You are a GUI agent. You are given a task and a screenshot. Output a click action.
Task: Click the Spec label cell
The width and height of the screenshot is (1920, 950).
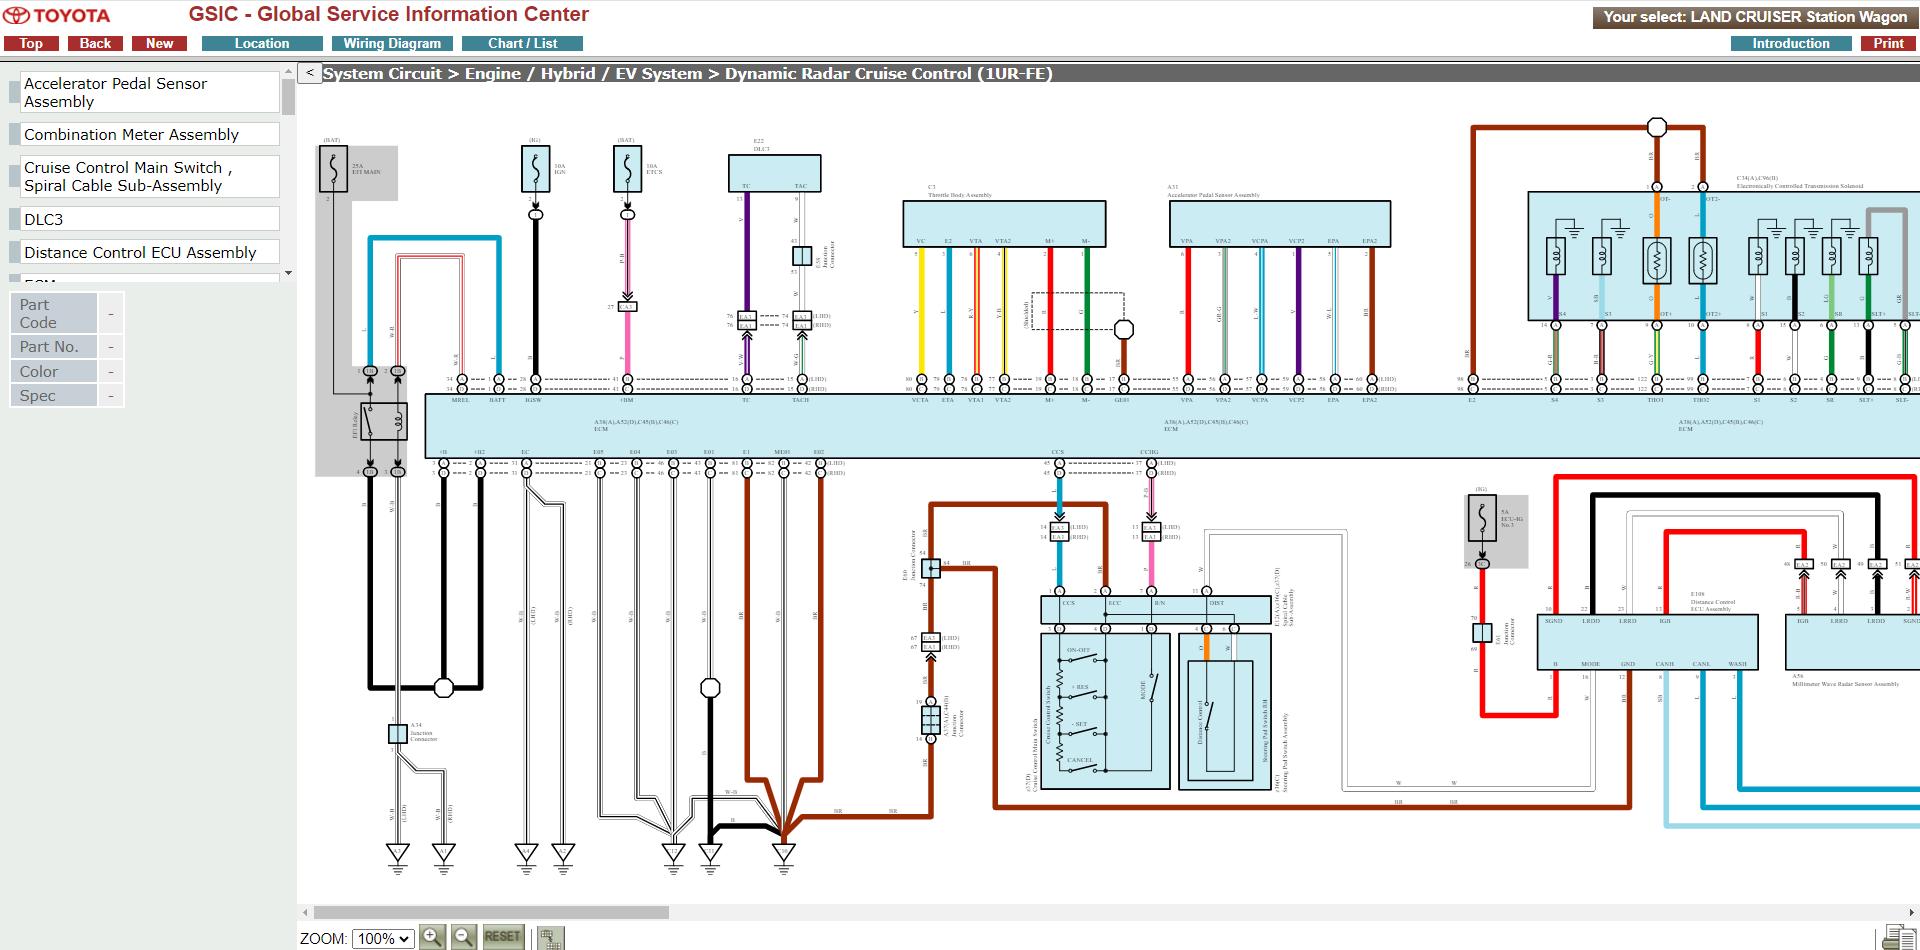[x=54, y=395]
